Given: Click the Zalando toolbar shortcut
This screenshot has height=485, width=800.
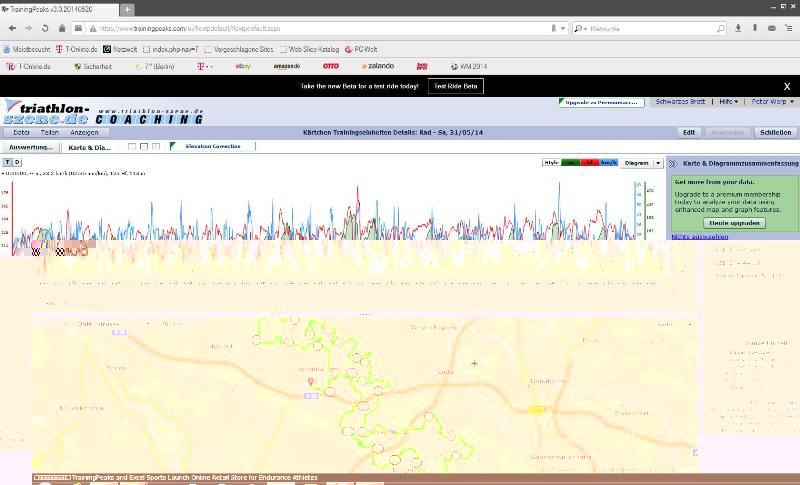Looking at the screenshot, I should click(x=376, y=66).
